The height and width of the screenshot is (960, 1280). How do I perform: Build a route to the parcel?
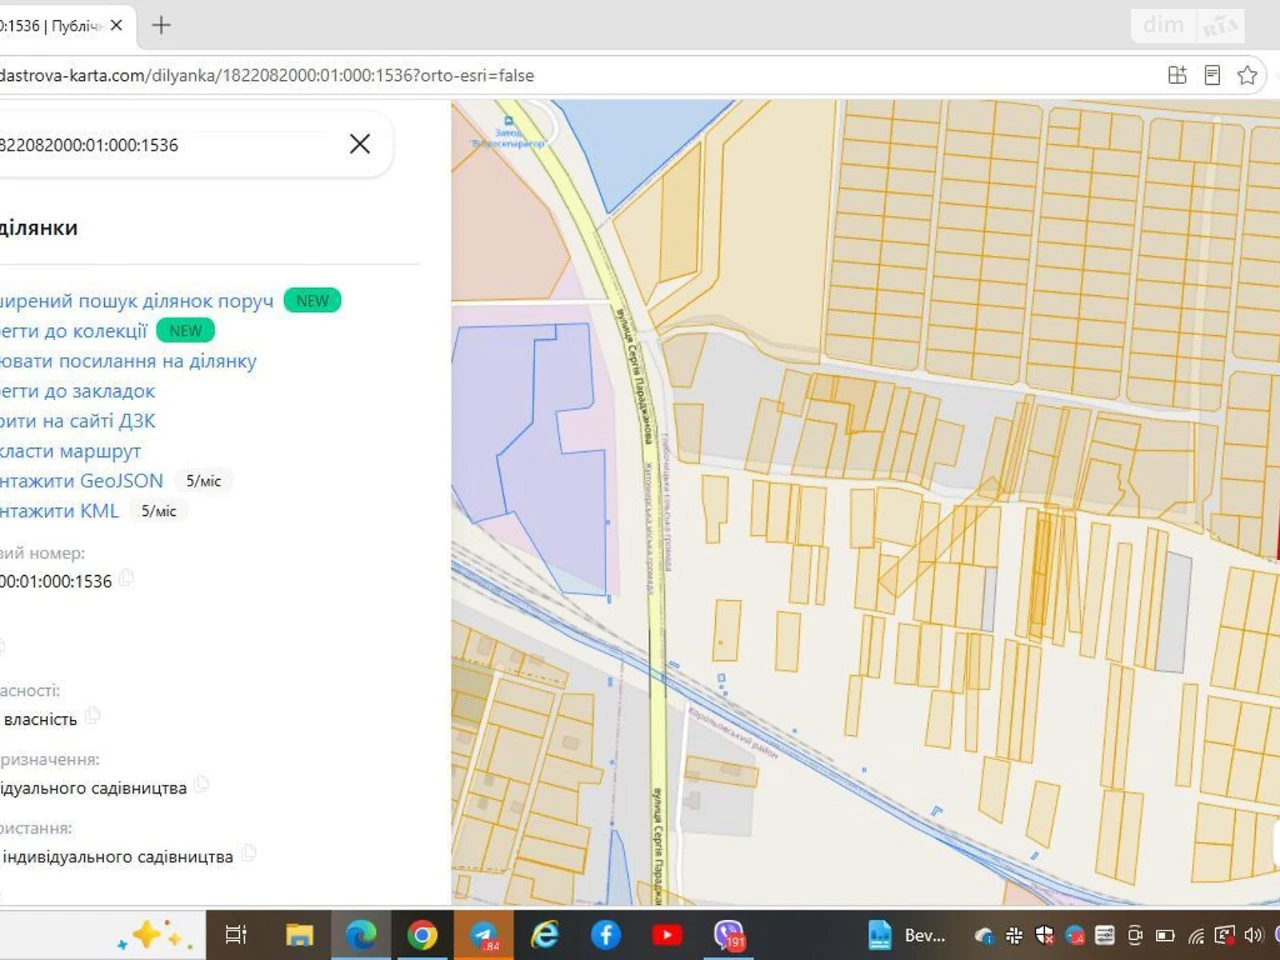pyautogui.click(x=70, y=451)
